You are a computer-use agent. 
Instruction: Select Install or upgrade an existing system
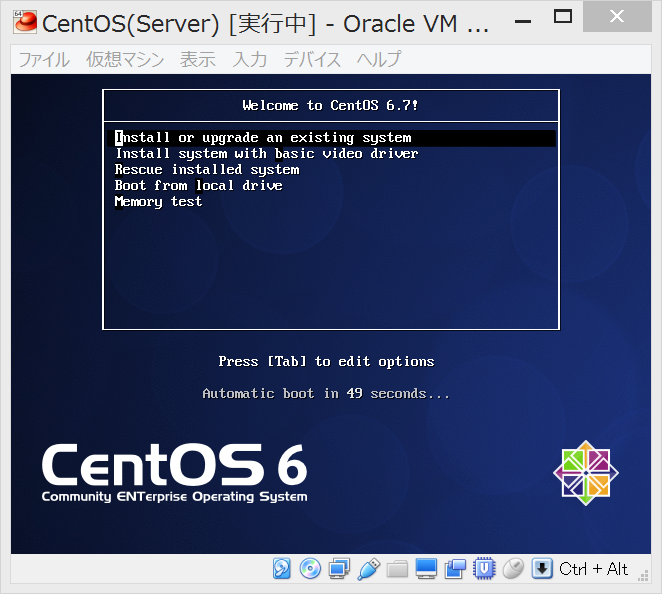pos(331,138)
